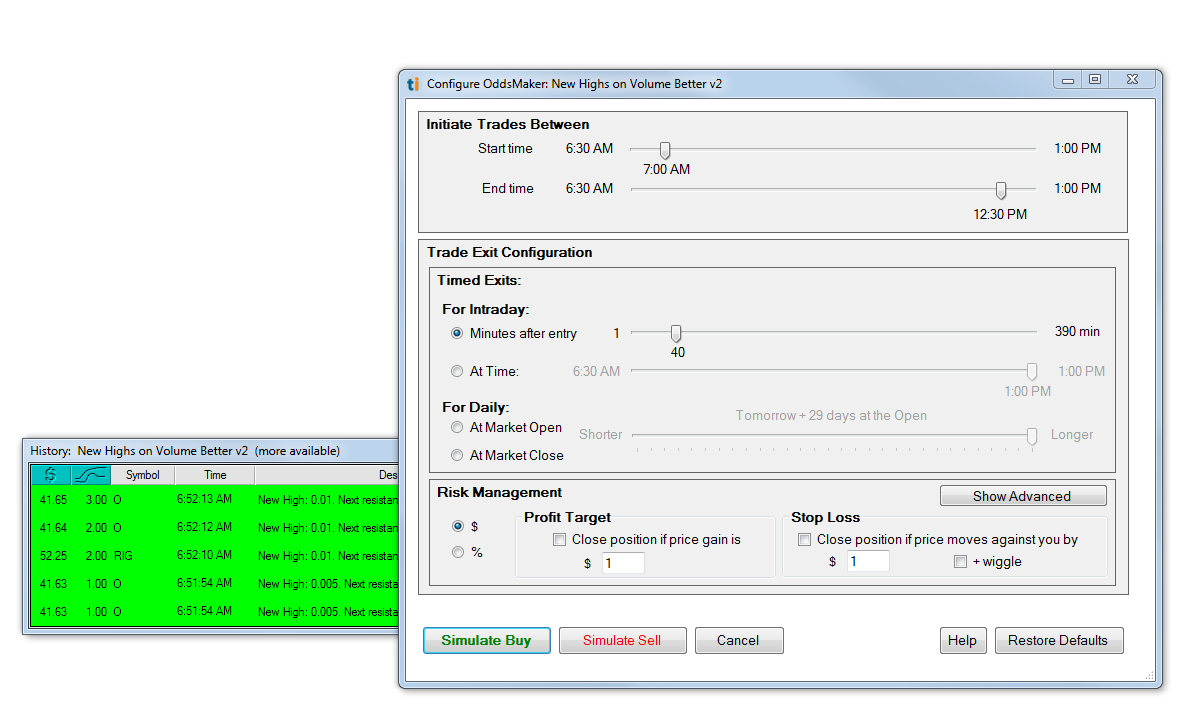This screenshot has width=1196, height=709.
Task: Click 'Tomorrow + 29 days at the Open' label
Action: [831, 415]
